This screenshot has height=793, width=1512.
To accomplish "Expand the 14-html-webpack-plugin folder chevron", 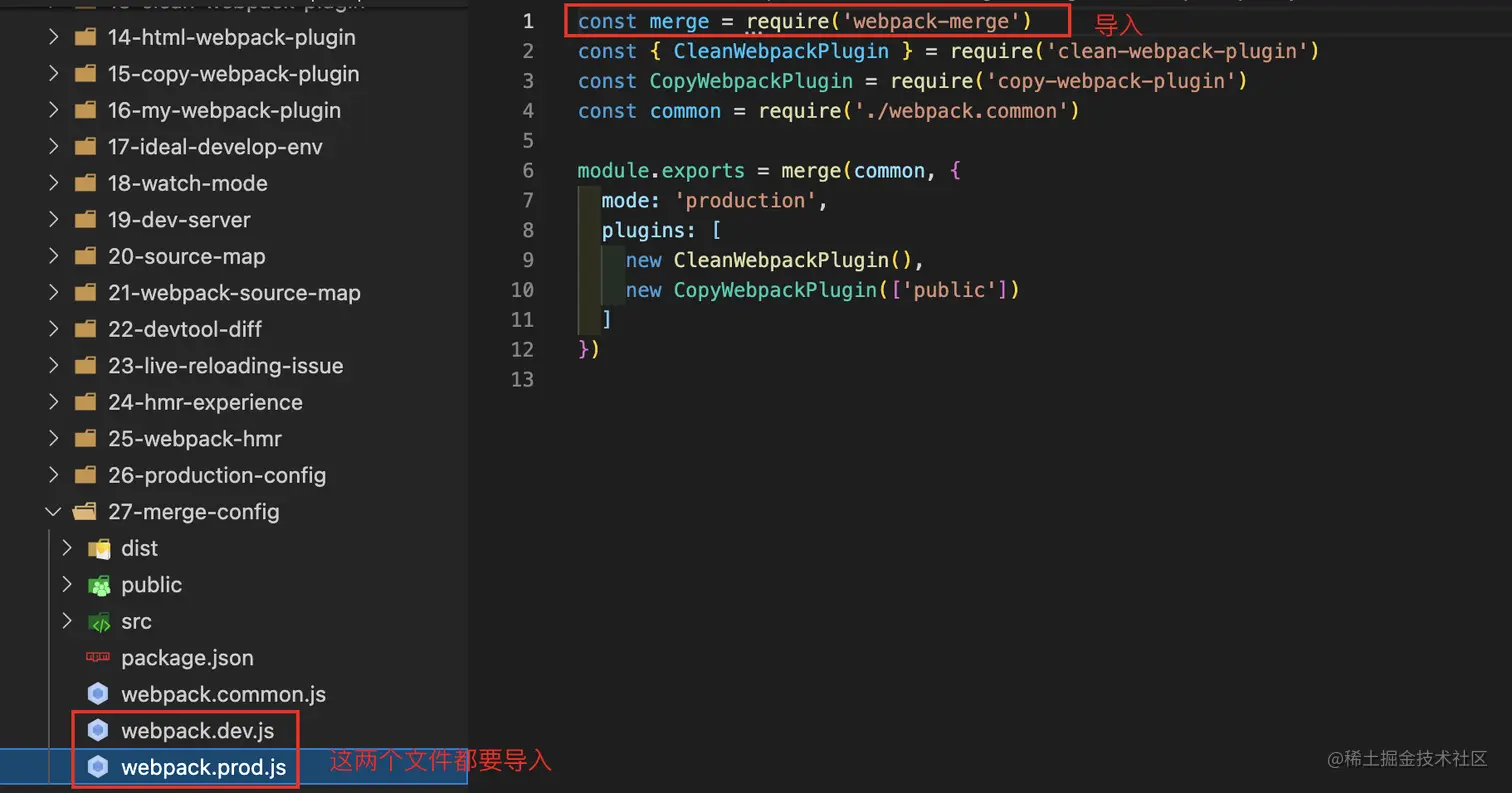I will (53, 37).
